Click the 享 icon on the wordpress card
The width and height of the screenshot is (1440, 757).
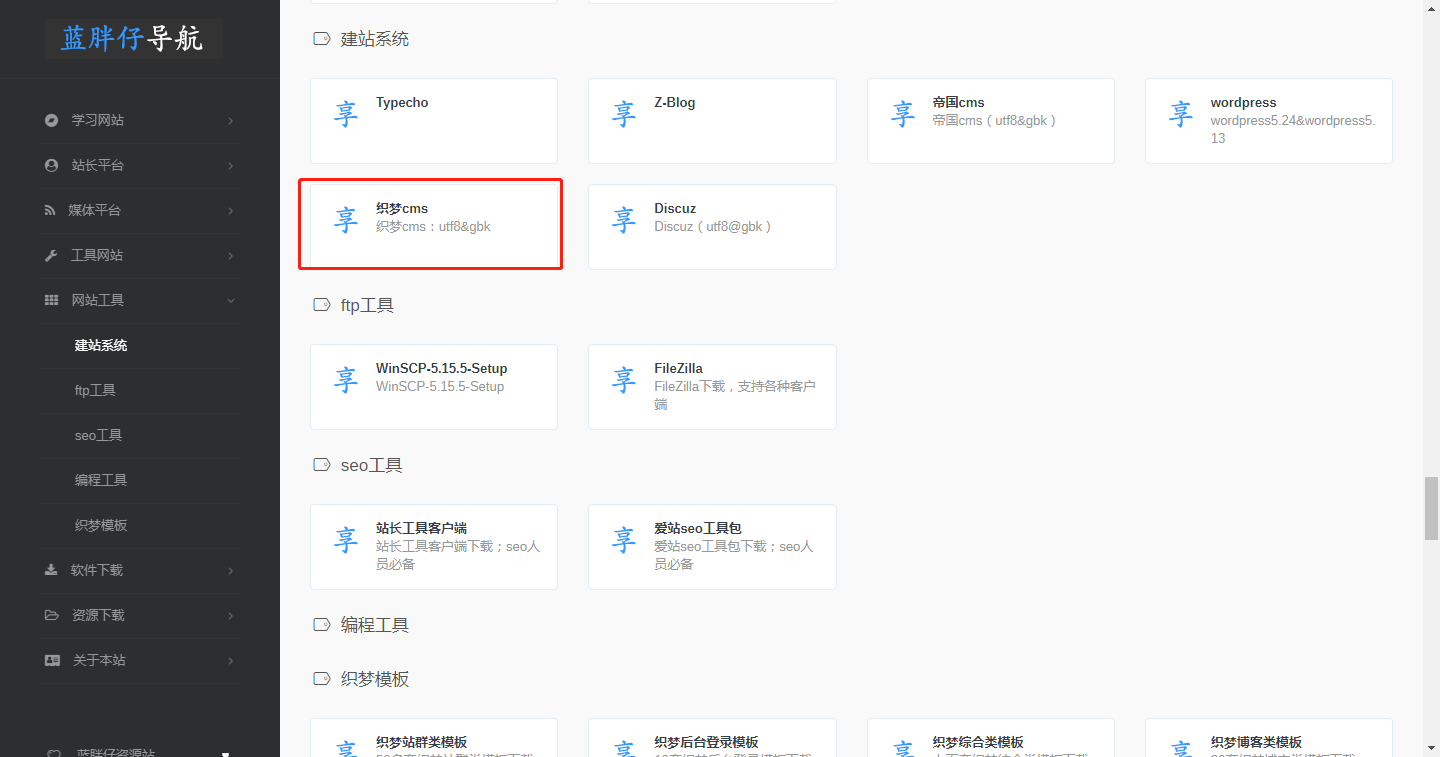1181,114
